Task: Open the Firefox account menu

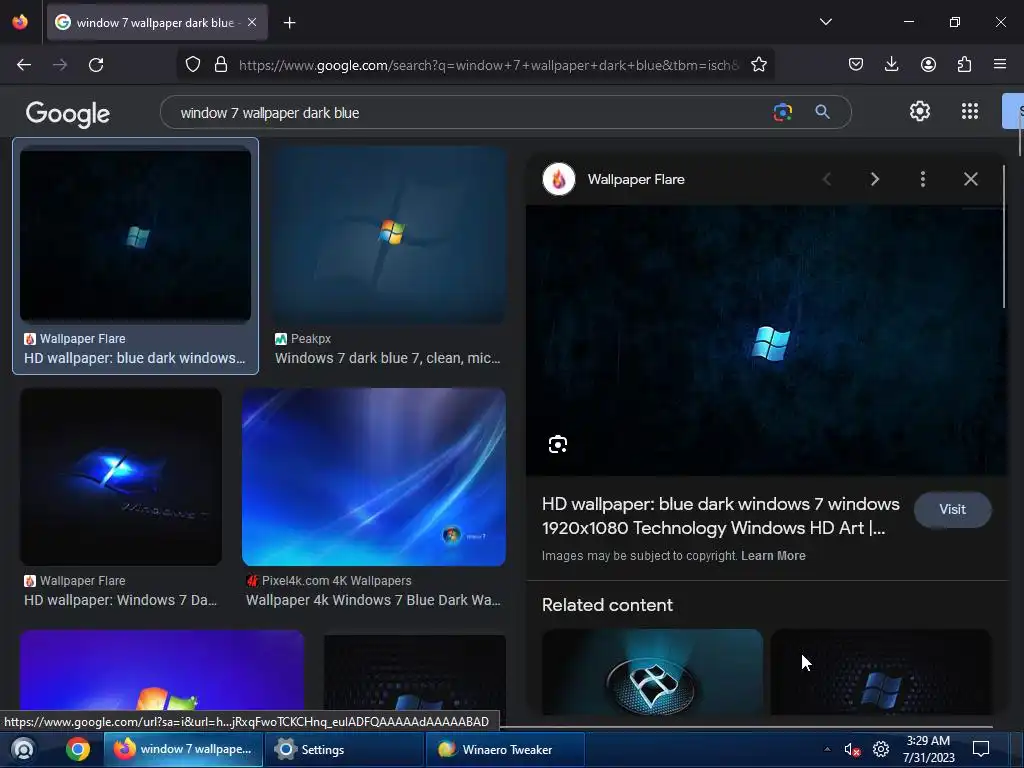Action: pyautogui.click(x=928, y=65)
